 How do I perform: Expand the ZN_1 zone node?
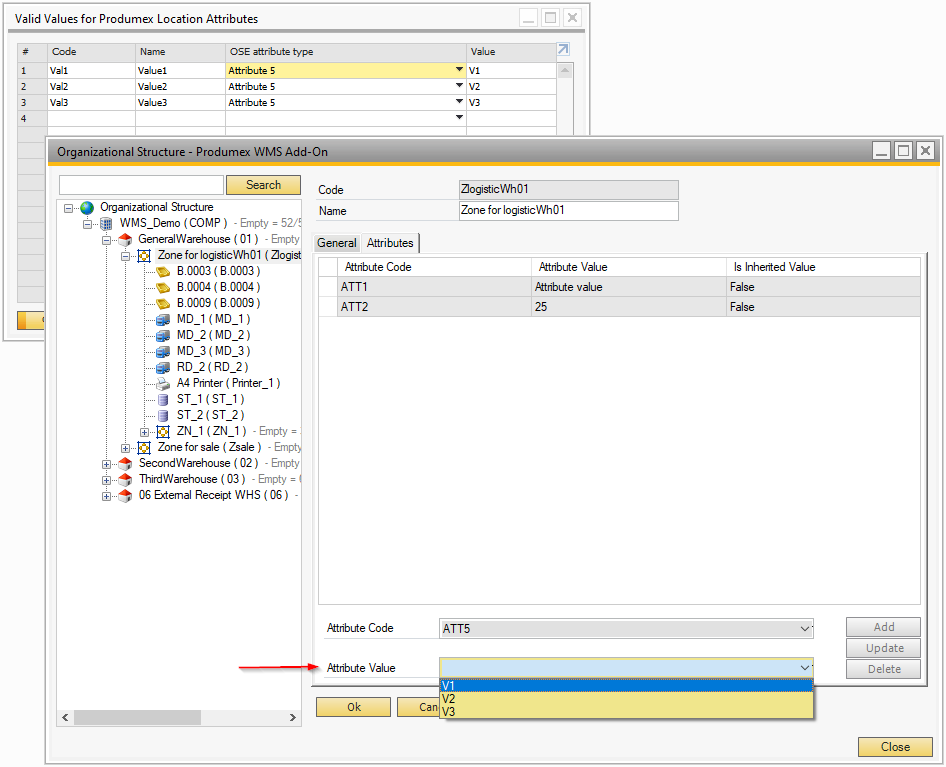click(x=144, y=432)
